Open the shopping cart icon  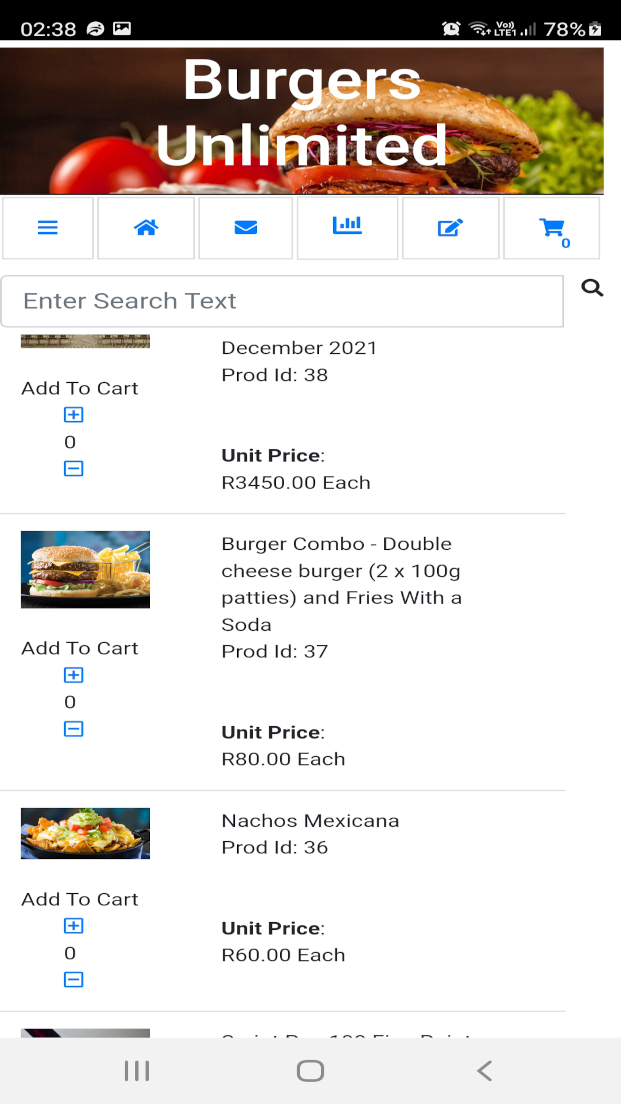click(552, 228)
